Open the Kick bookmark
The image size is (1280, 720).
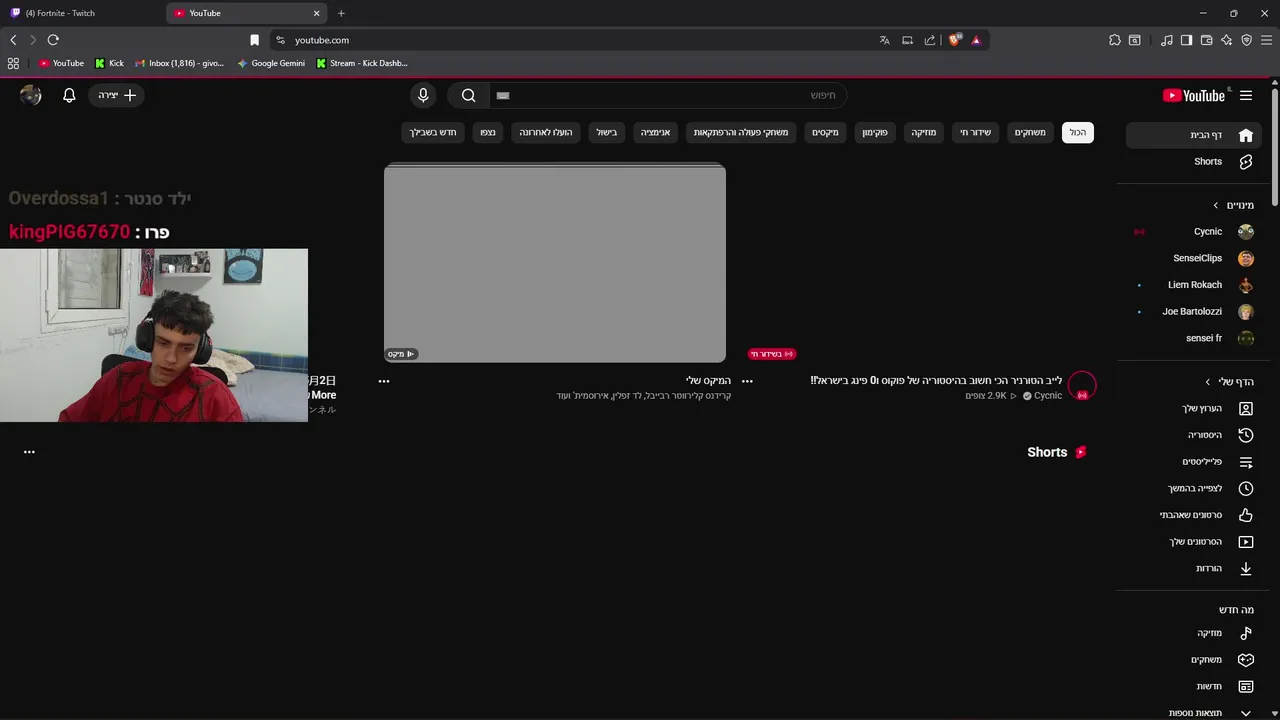[x=109, y=63]
